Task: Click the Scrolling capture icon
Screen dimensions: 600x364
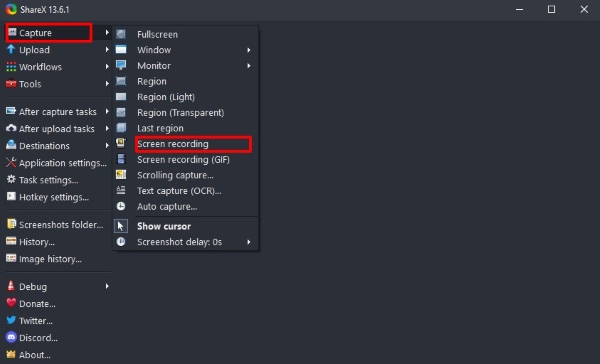Action: [x=121, y=175]
